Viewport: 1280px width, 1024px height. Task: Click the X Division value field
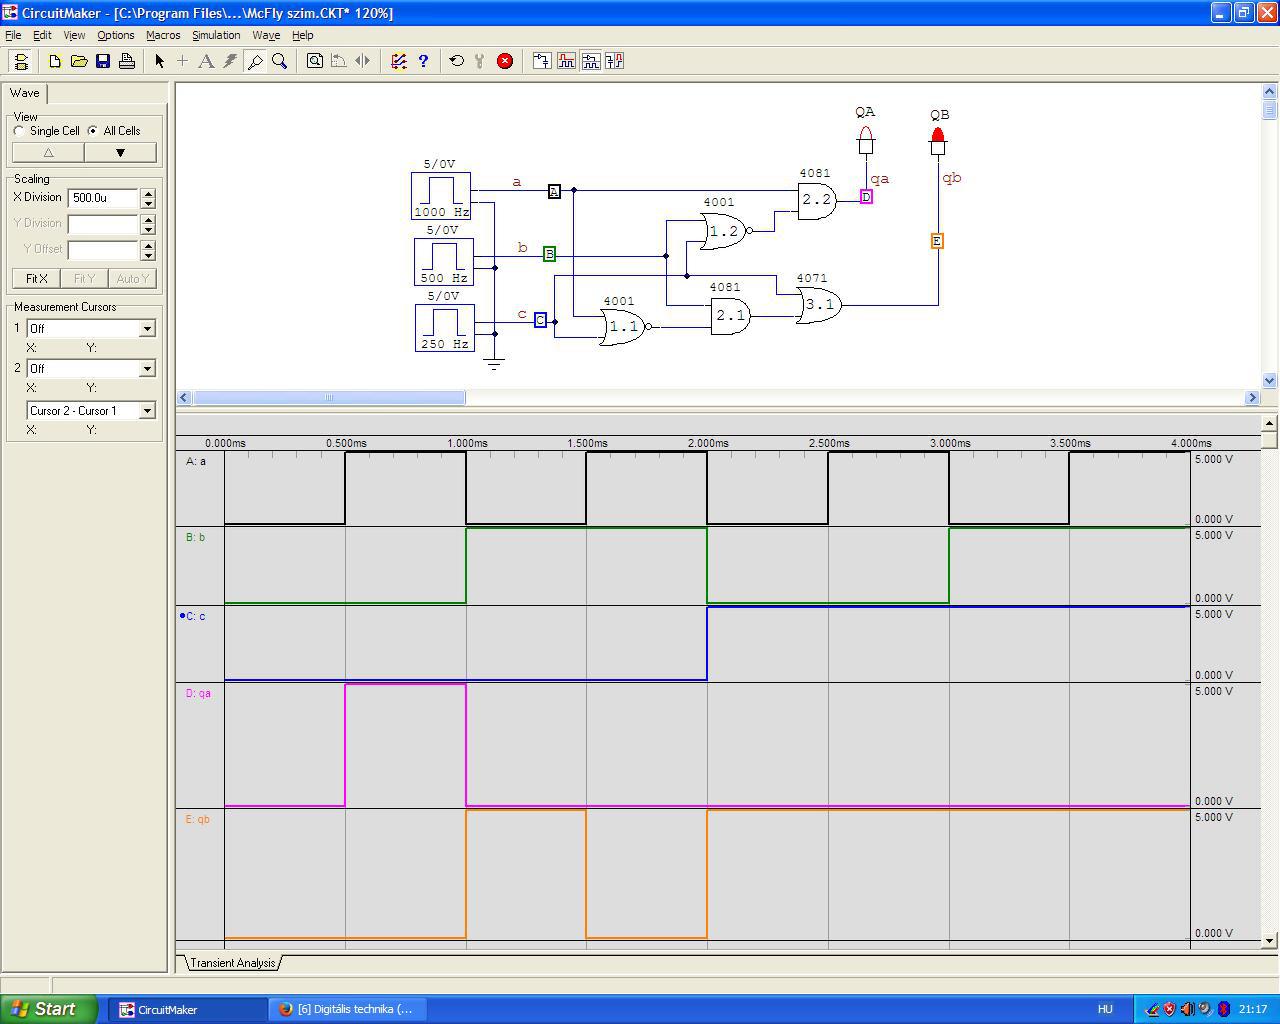(x=102, y=198)
